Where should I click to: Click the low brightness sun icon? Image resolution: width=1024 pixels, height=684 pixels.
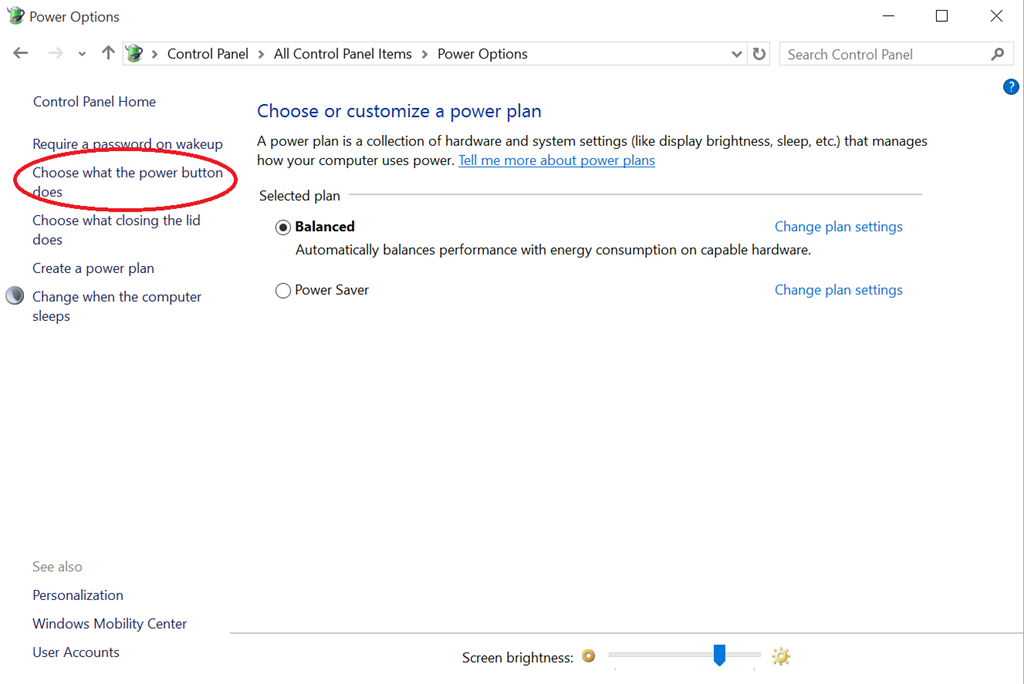pyautogui.click(x=589, y=656)
